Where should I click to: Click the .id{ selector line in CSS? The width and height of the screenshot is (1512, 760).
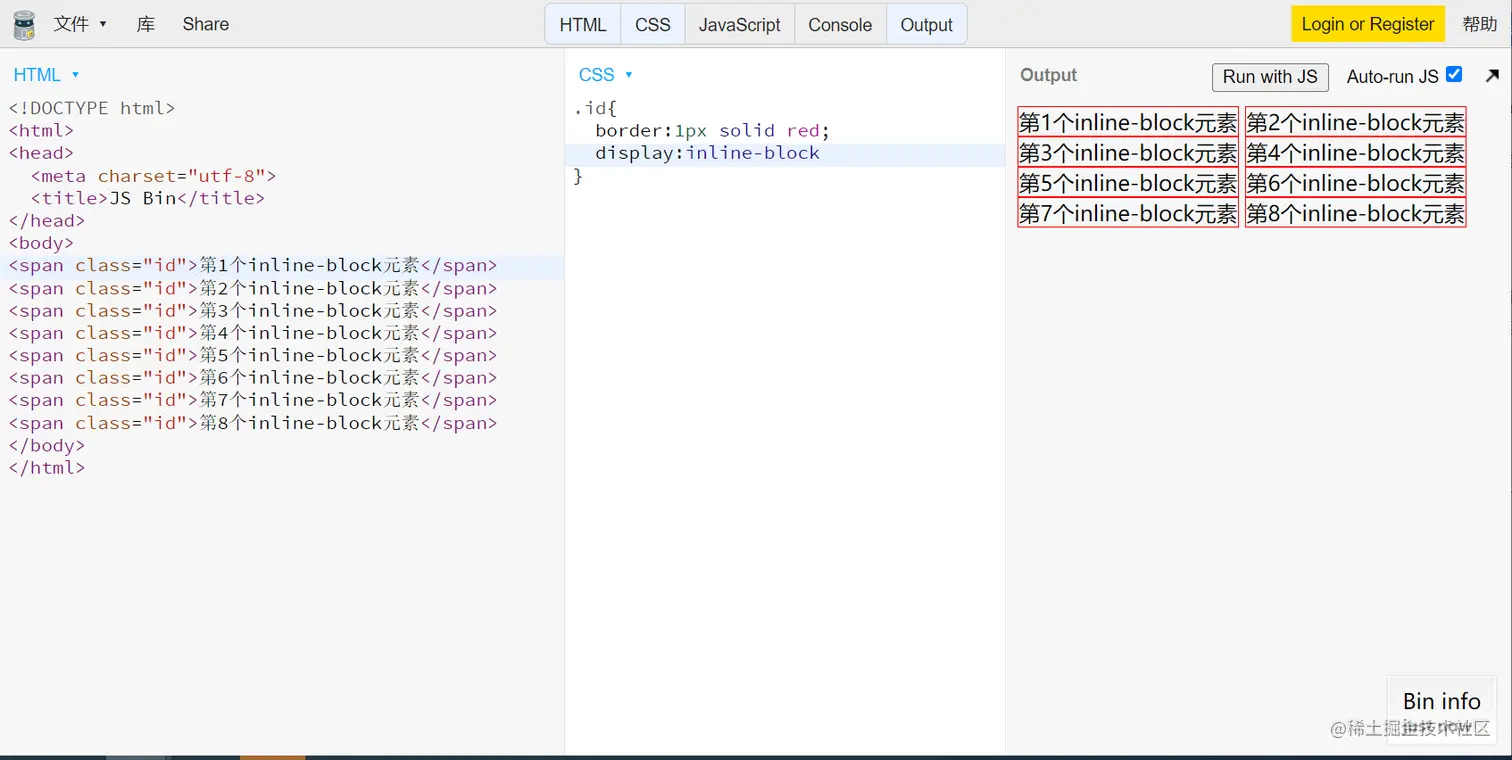[596, 108]
